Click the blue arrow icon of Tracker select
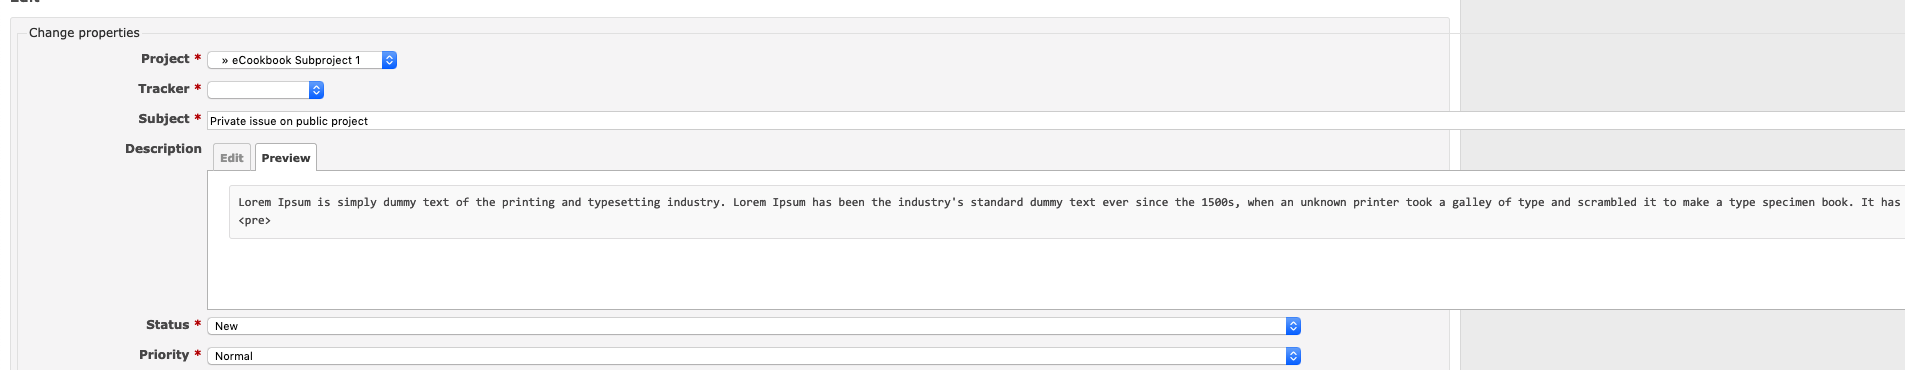Viewport: 1905px width, 370px height. pyautogui.click(x=316, y=90)
